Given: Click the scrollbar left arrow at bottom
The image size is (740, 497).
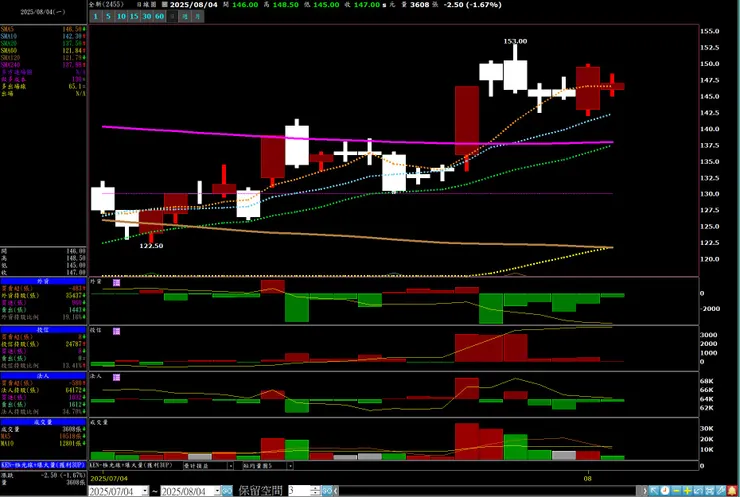Looking at the screenshot, I should [x=336, y=491].
